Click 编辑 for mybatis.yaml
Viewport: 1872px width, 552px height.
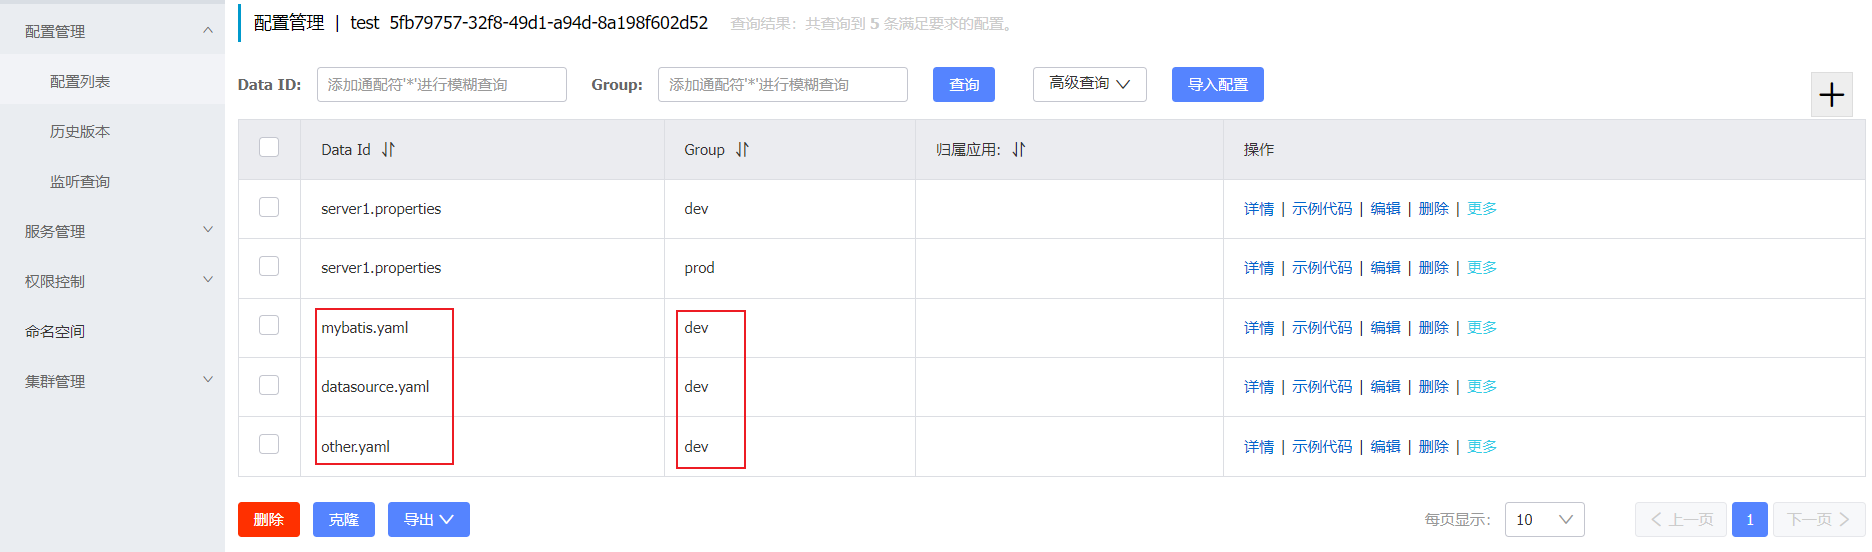(x=1386, y=328)
